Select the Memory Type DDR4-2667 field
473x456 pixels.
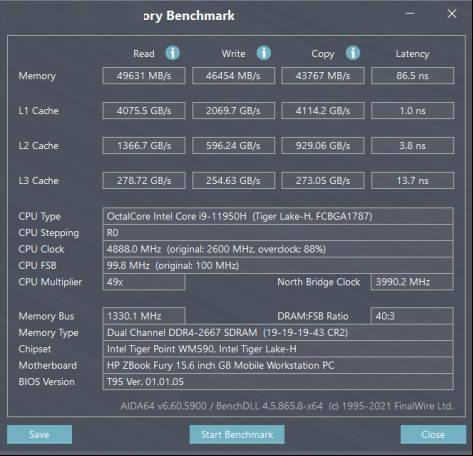click(x=278, y=332)
